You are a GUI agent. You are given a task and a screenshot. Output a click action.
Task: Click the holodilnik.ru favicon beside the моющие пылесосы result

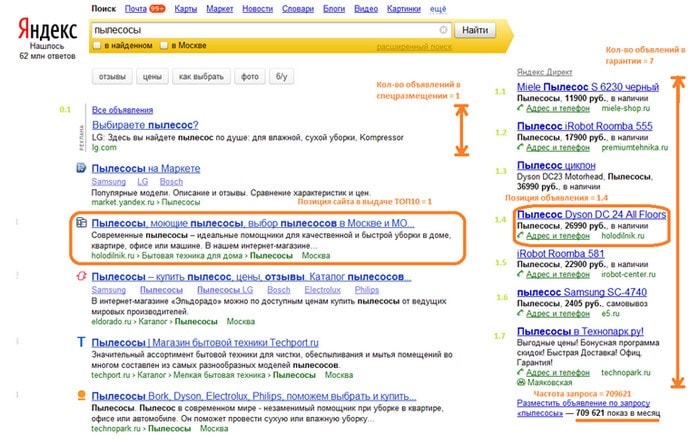click(x=81, y=222)
